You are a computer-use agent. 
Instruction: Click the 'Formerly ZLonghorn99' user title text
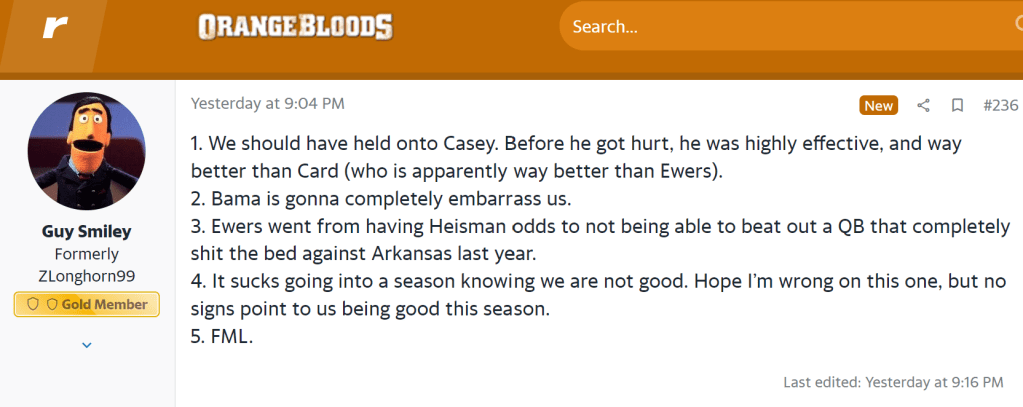click(86, 265)
